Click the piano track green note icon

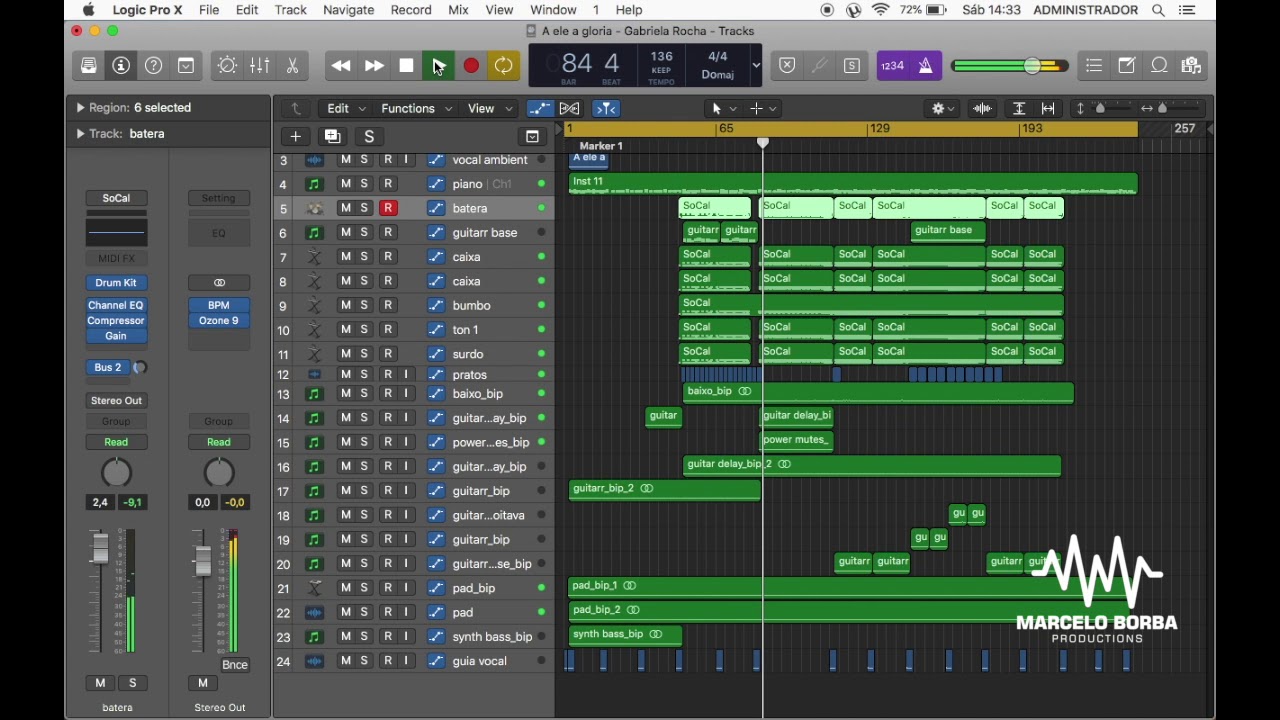coord(314,184)
